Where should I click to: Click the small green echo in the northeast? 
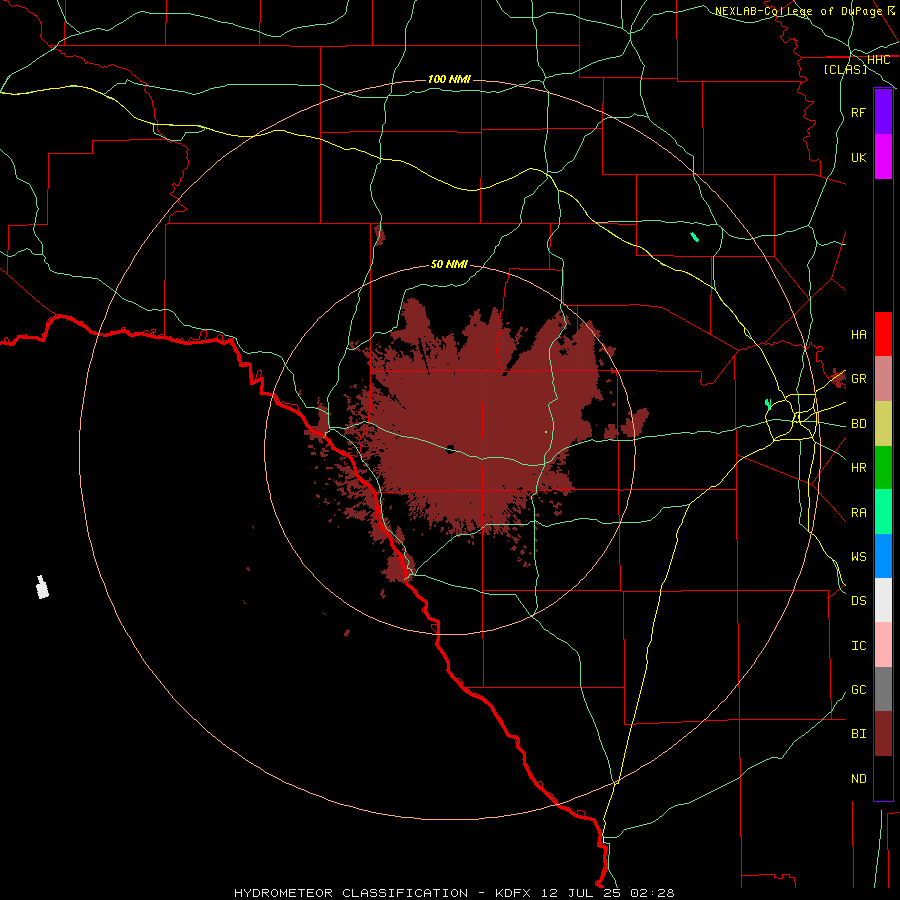[695, 236]
